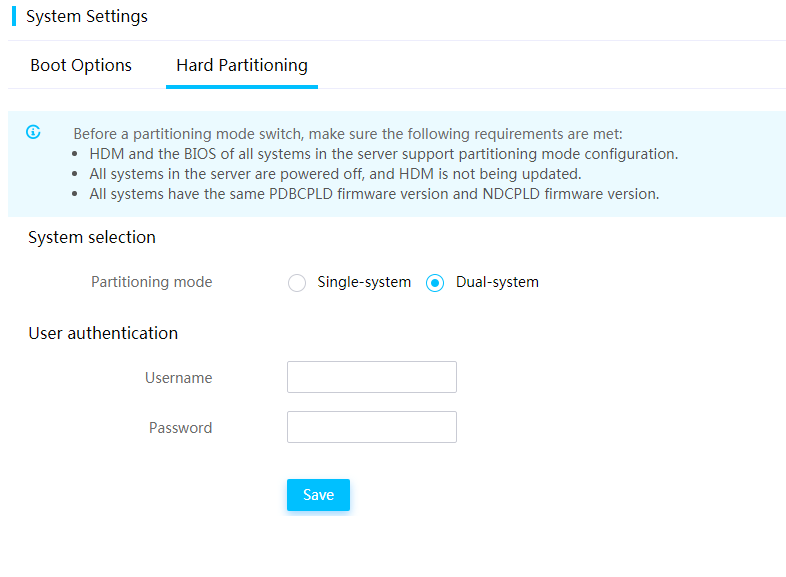This screenshot has height=577, width=786.
Task: Click the Username field label
Action: [x=178, y=377]
